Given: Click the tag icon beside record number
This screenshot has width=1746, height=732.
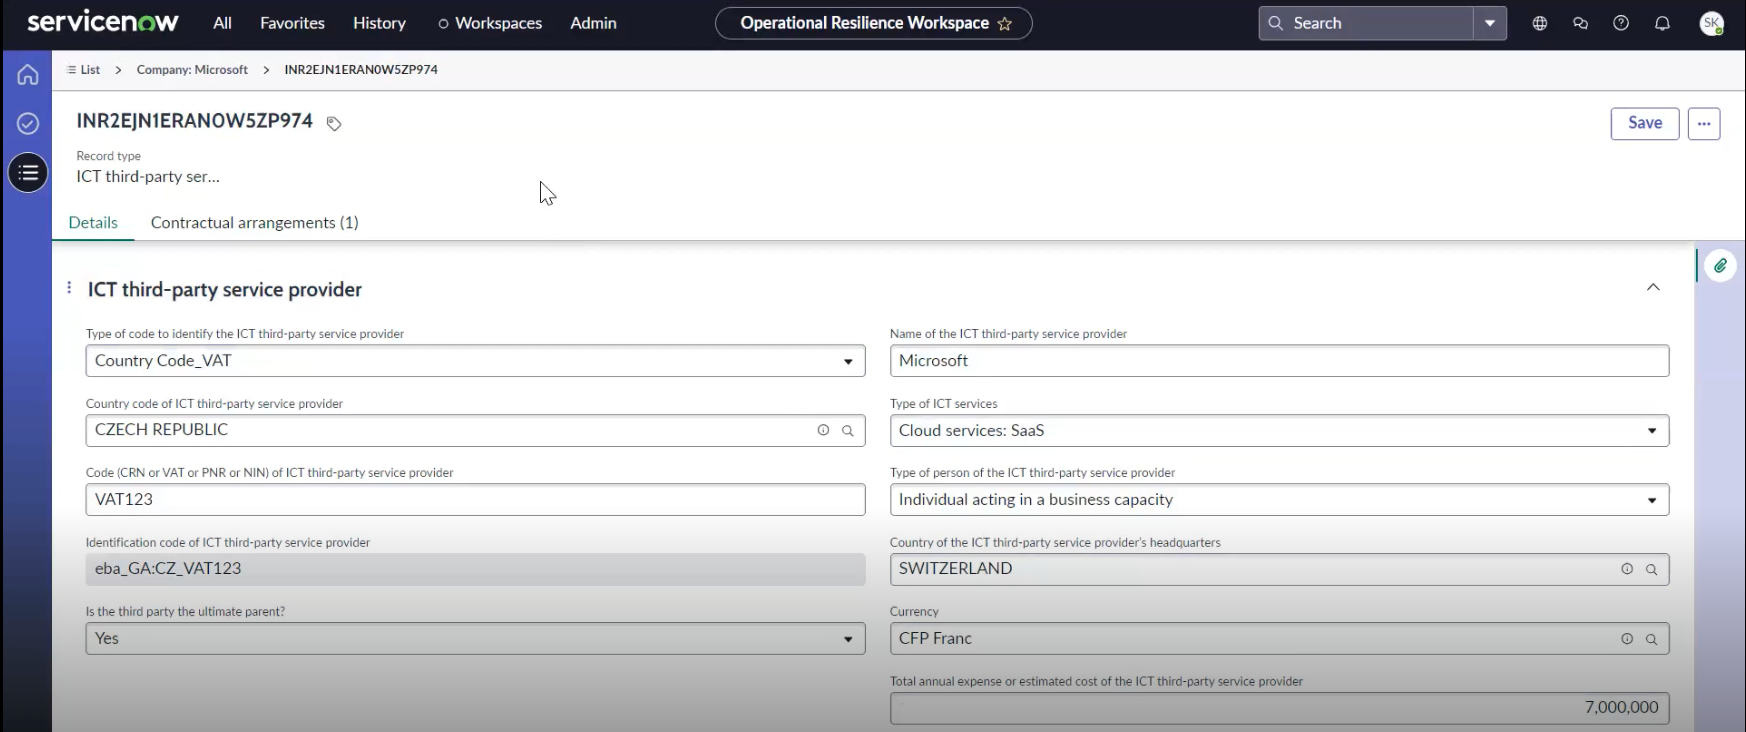Looking at the screenshot, I should [334, 123].
